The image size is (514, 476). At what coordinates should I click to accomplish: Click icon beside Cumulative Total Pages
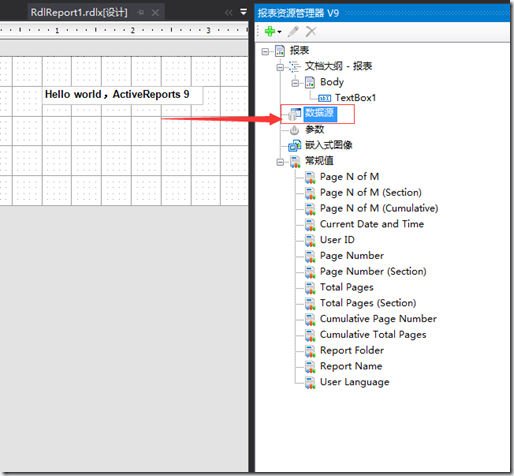click(x=310, y=335)
